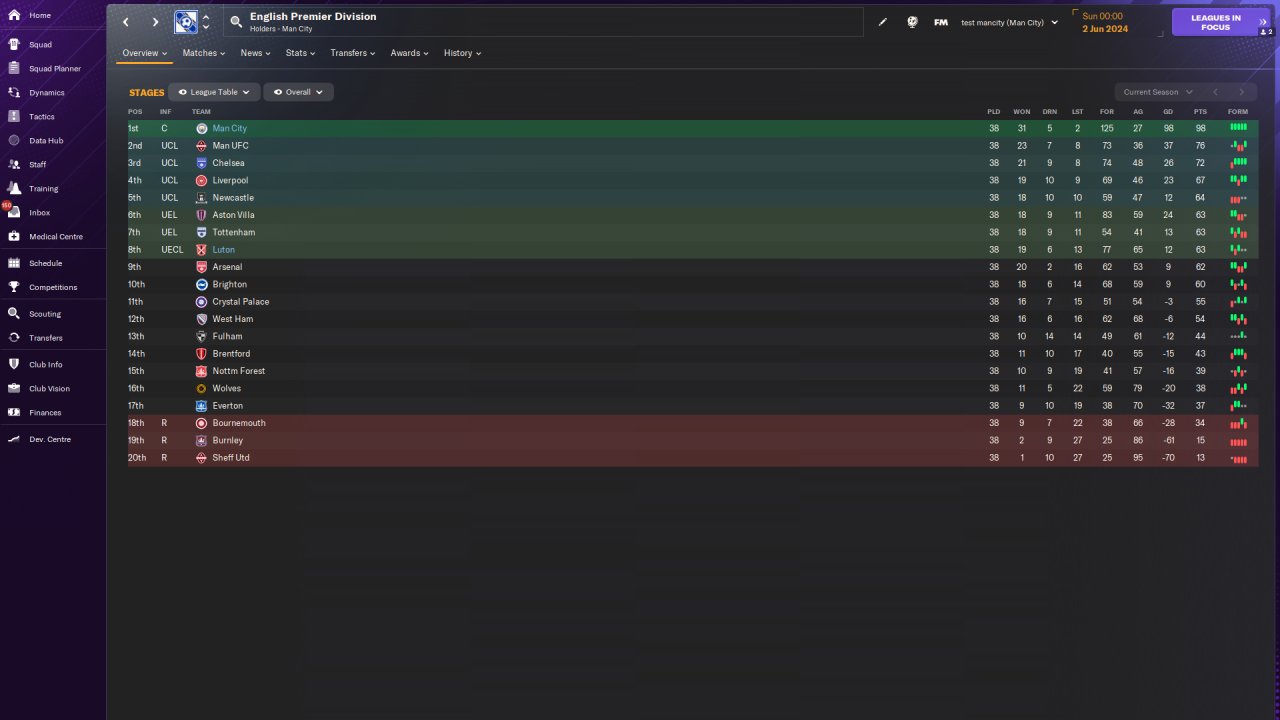Open the Medical Centre sidebar icon

(x=14, y=236)
